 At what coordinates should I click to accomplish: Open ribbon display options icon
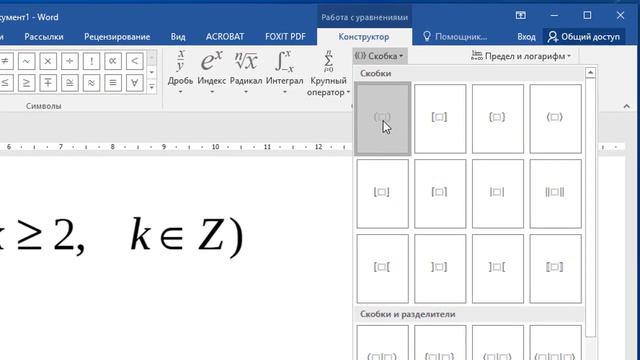tap(520, 16)
